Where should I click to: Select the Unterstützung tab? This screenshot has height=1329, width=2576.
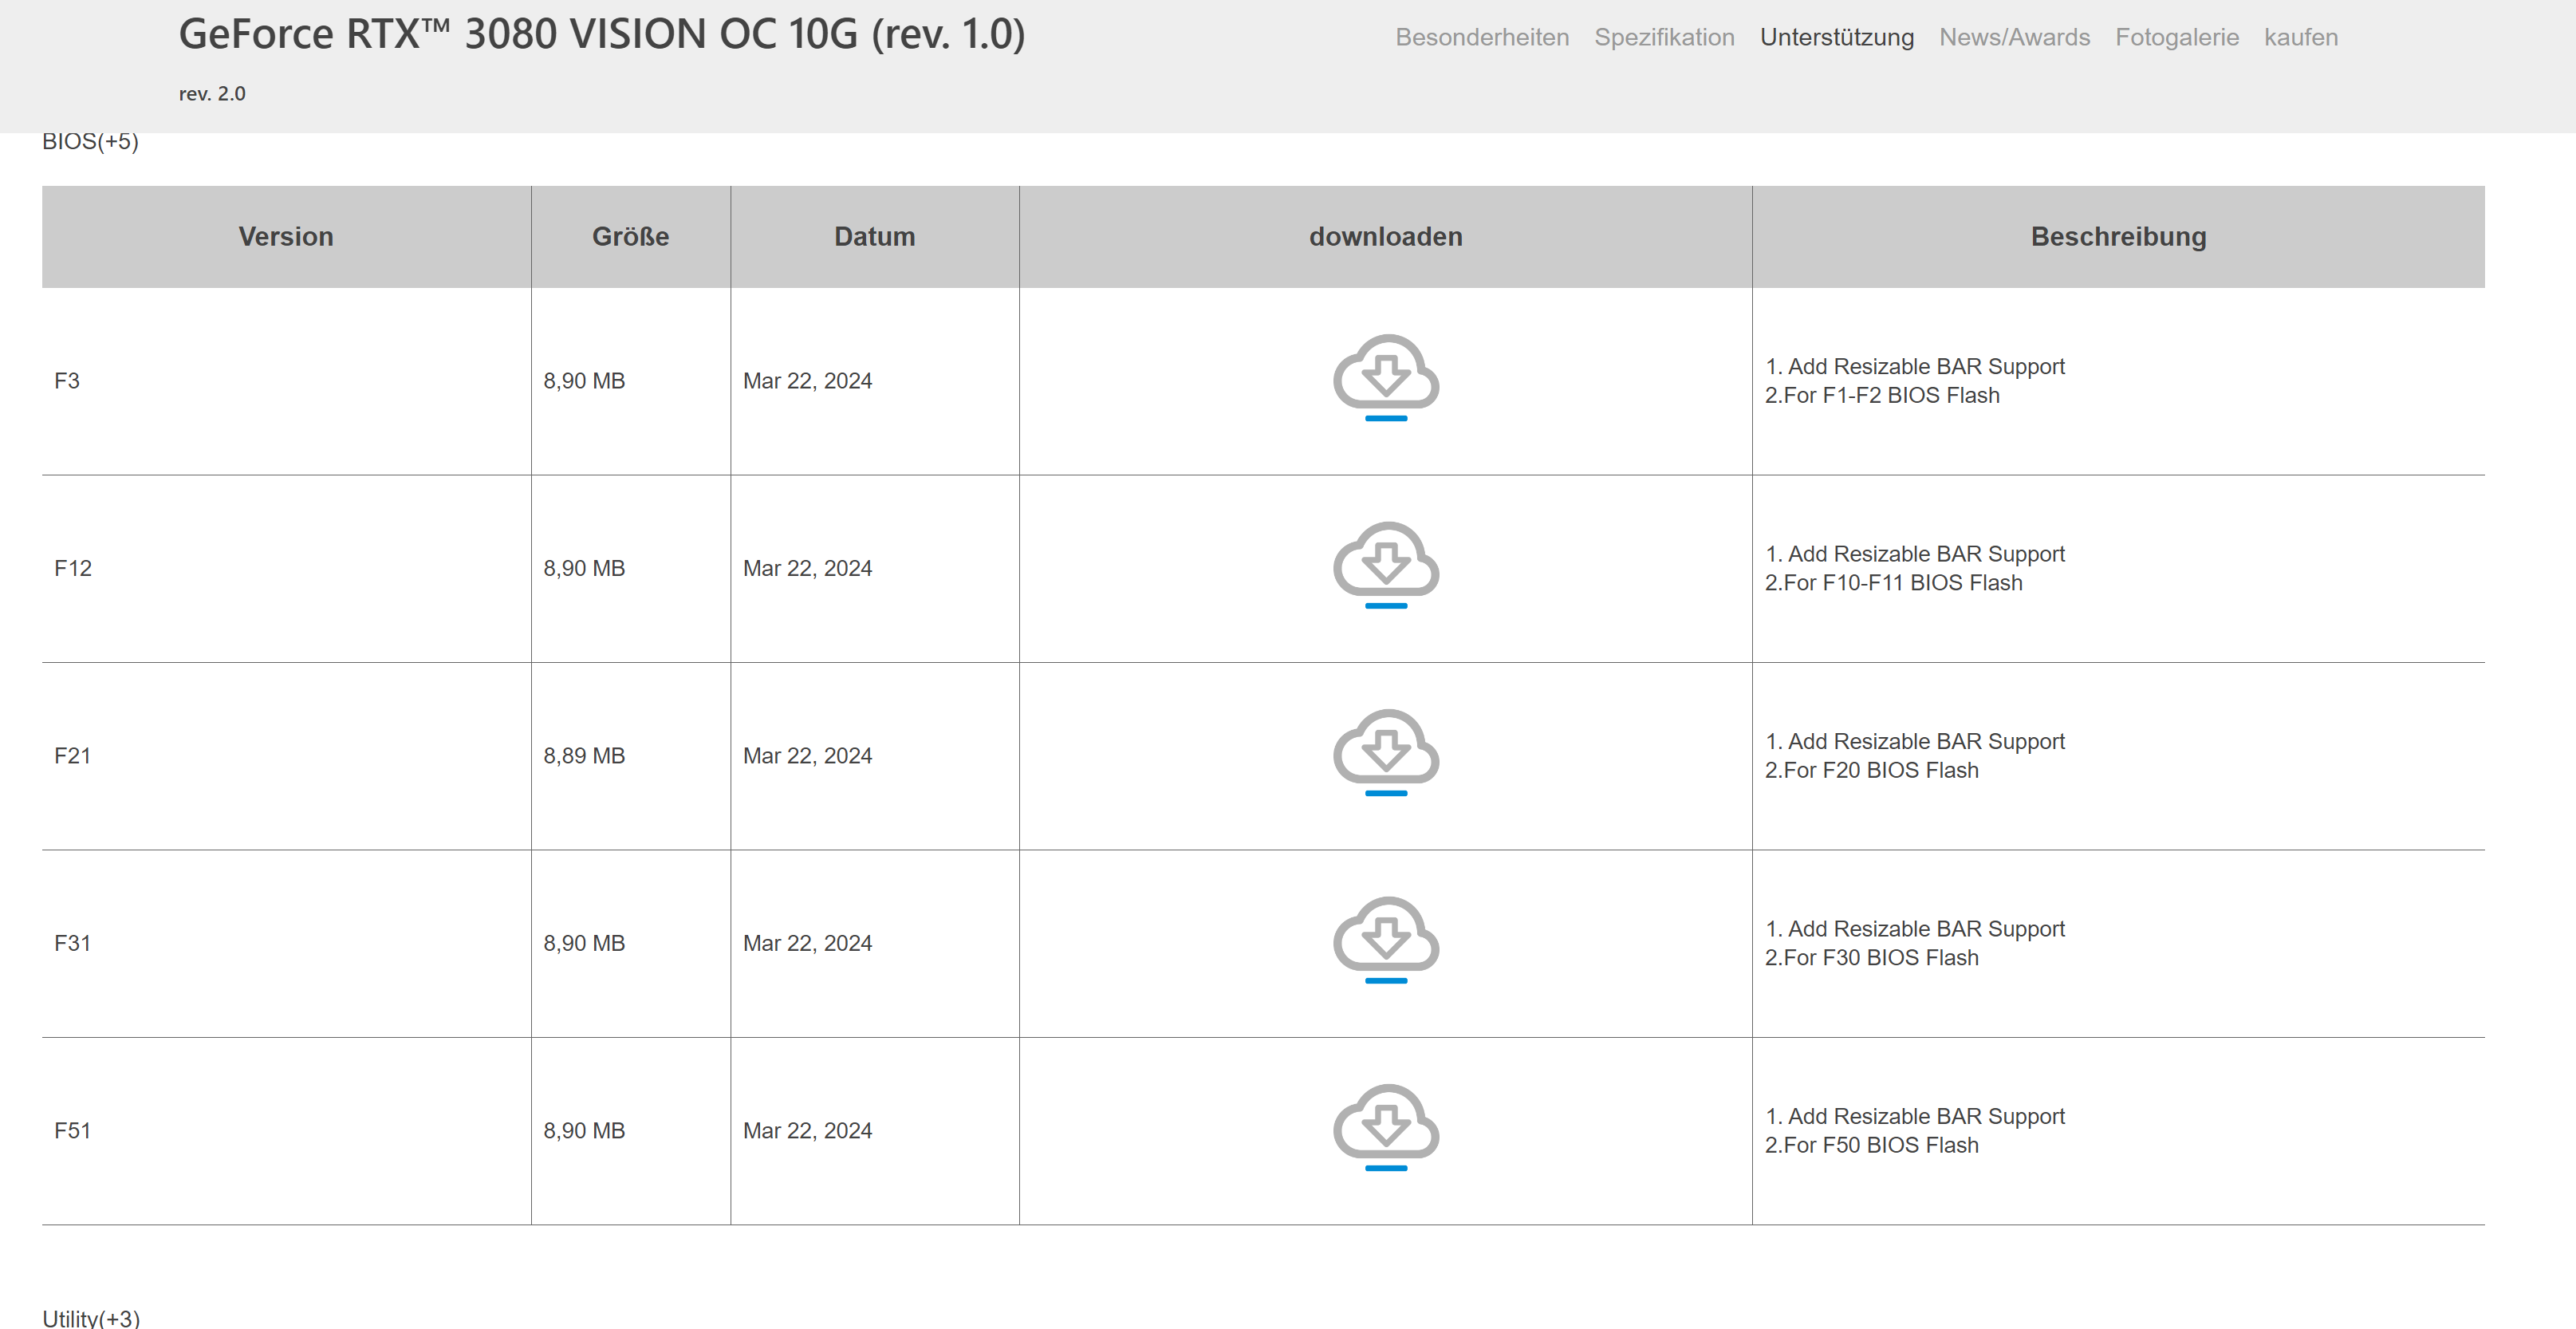click(x=1836, y=37)
